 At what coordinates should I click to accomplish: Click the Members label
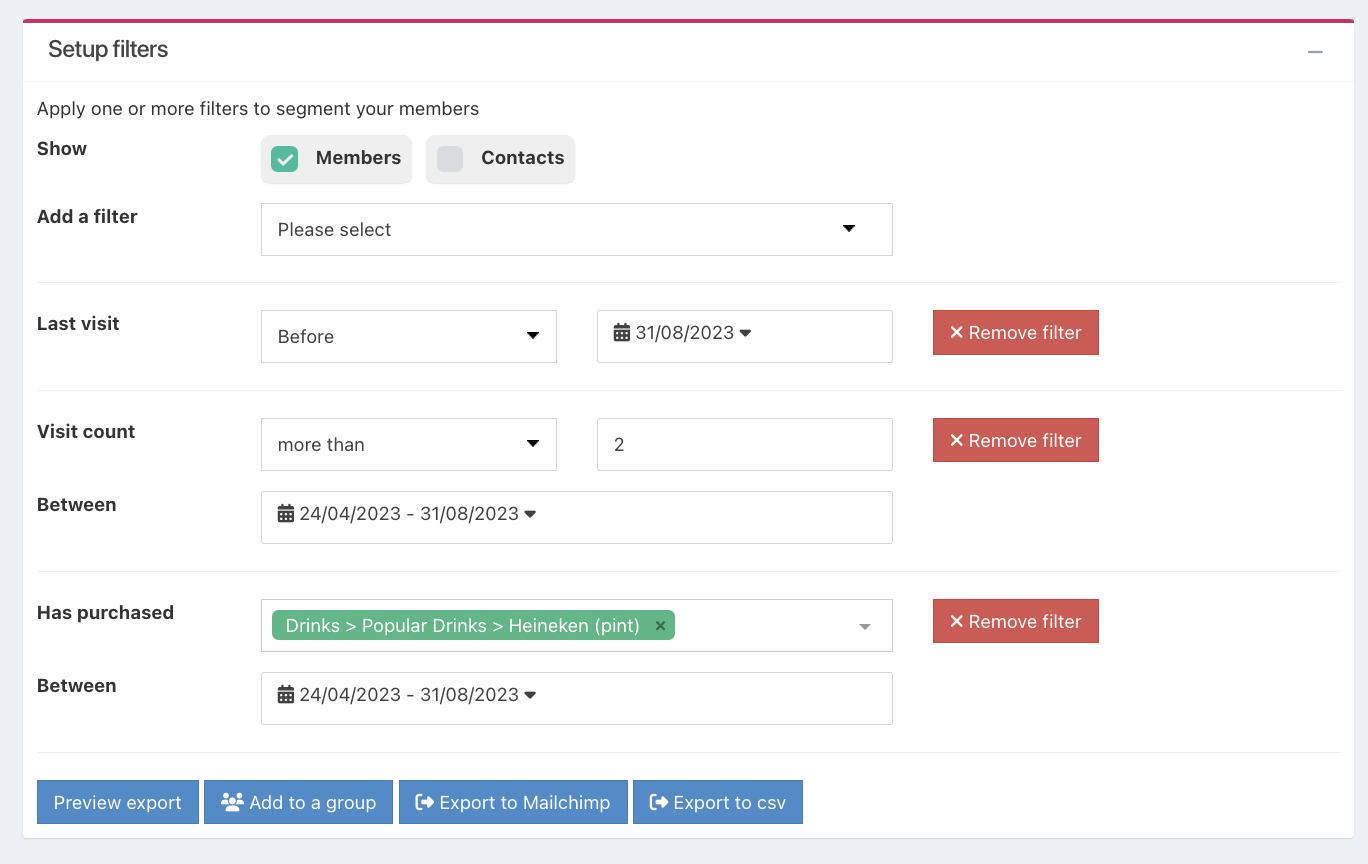358,158
